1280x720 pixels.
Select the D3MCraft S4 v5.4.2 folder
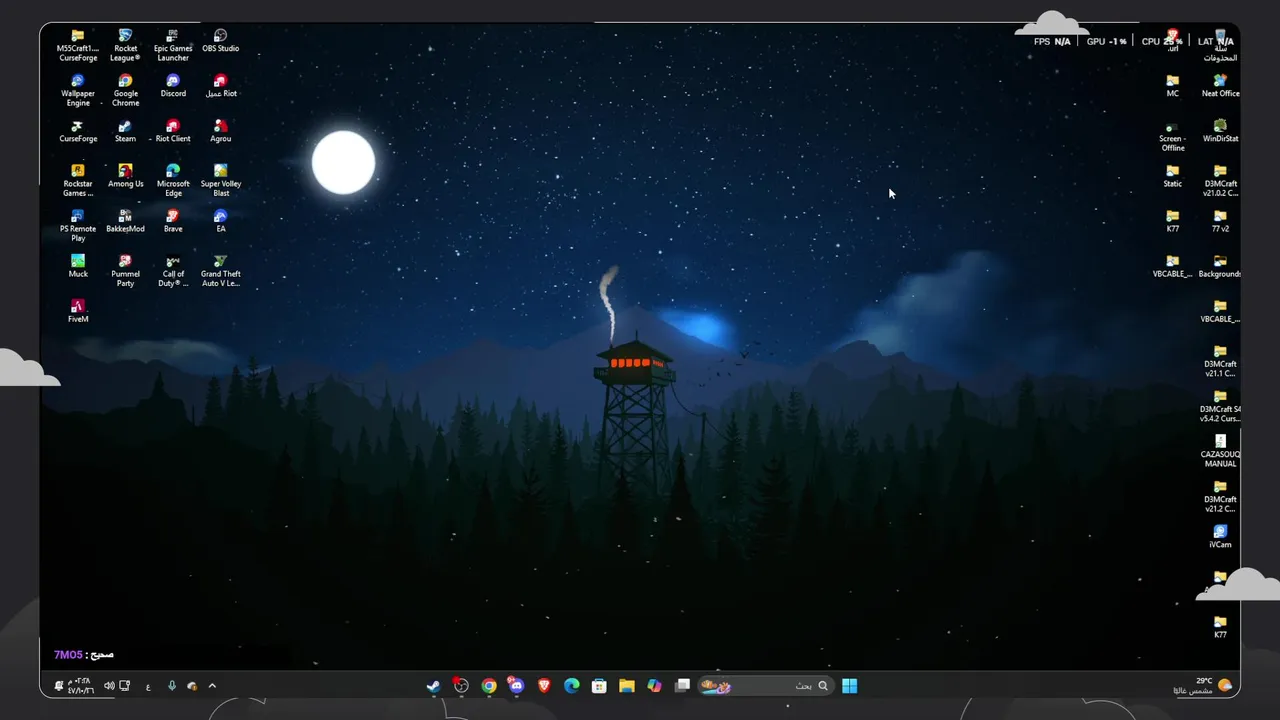[x=1220, y=406]
